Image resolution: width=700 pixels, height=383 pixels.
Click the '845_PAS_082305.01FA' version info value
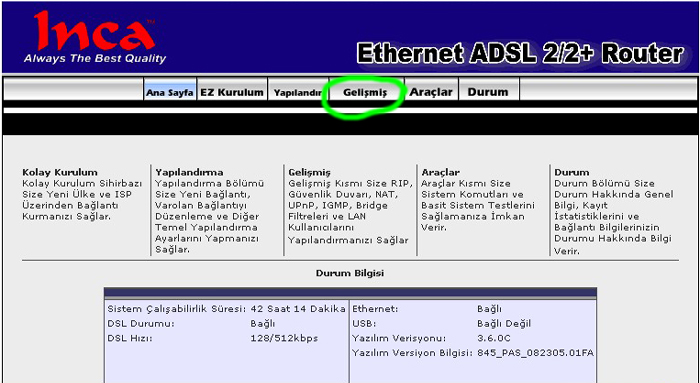pos(536,353)
